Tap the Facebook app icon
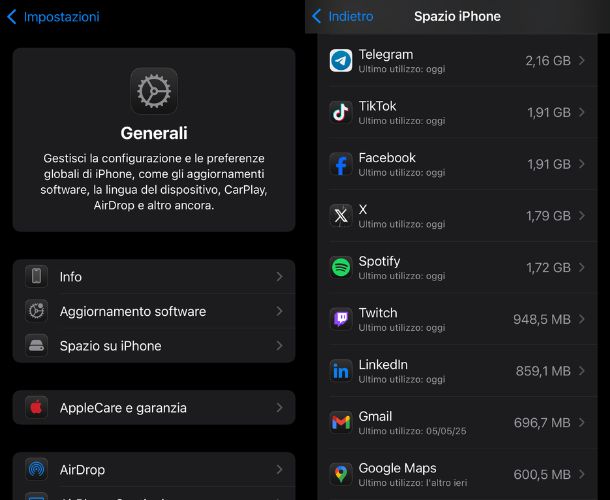610x500 pixels. (x=341, y=164)
